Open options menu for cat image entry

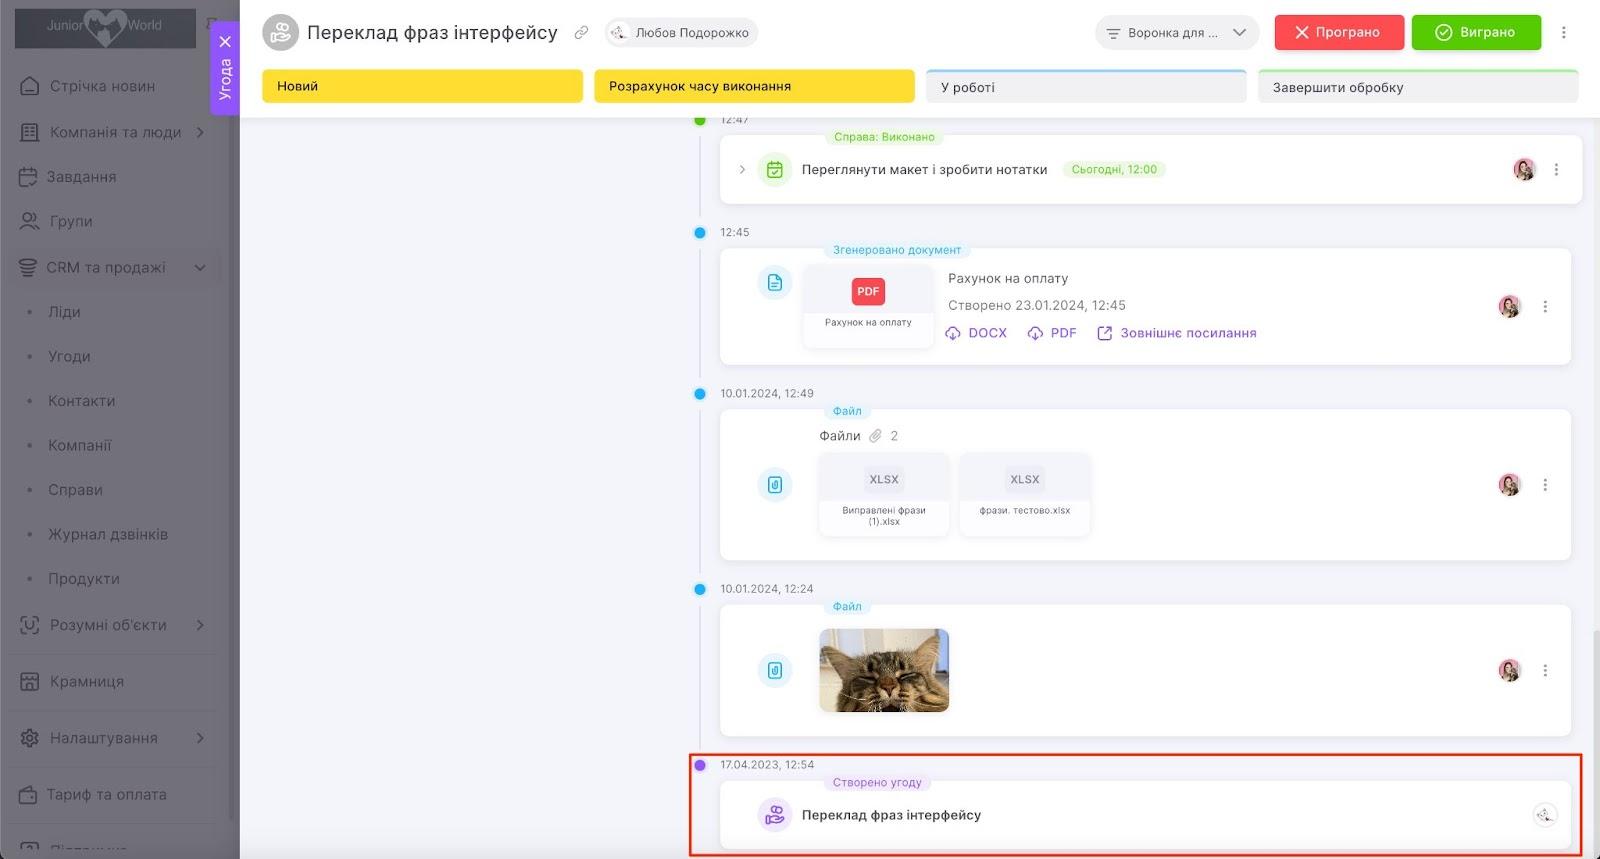coord(1545,671)
